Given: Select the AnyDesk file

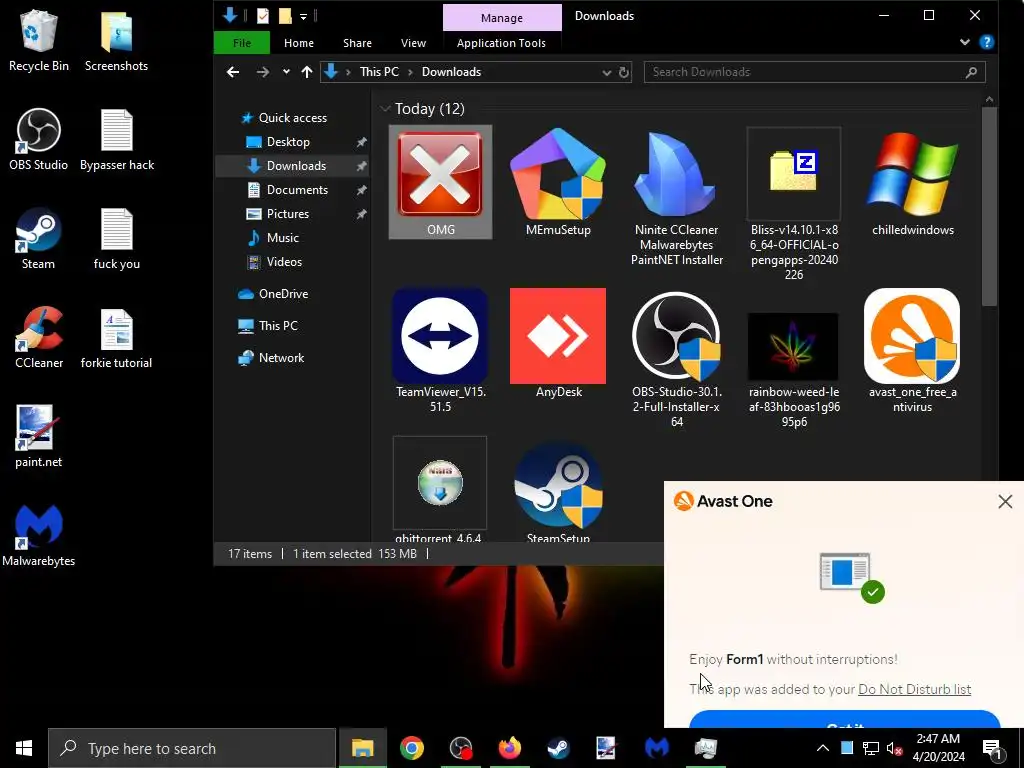Looking at the screenshot, I should (558, 344).
